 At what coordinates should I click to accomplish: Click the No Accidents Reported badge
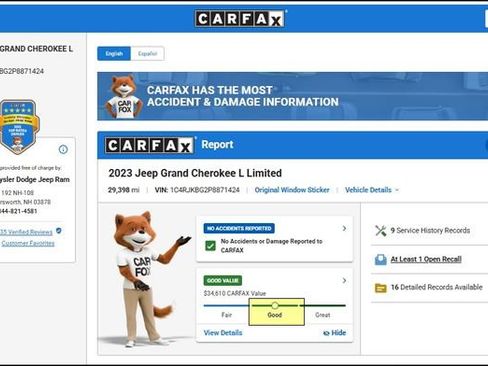[239, 228]
